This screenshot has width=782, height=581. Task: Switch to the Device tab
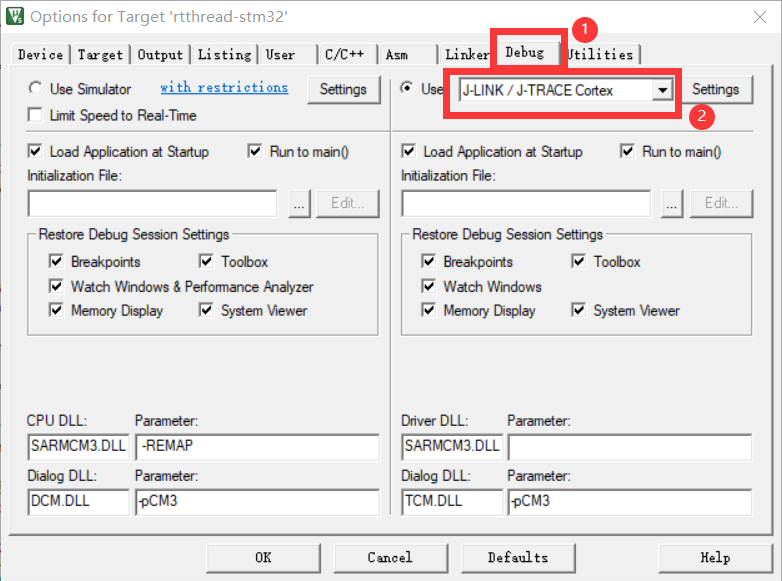coord(40,54)
